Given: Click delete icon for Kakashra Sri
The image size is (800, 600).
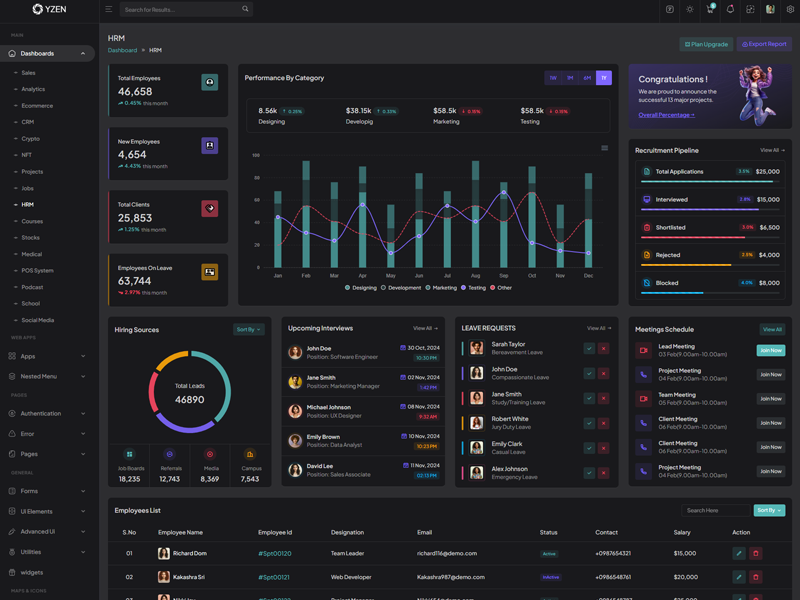Looking at the screenshot, I should pyautogui.click(x=756, y=577).
